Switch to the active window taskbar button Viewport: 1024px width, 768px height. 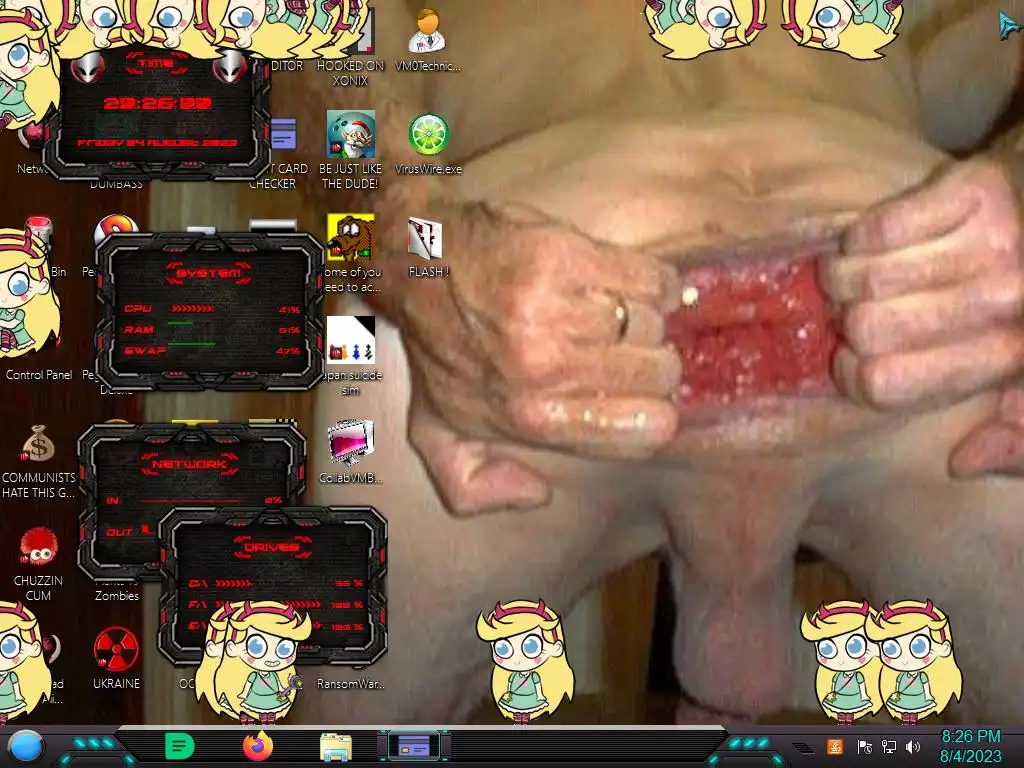pyautogui.click(x=414, y=745)
